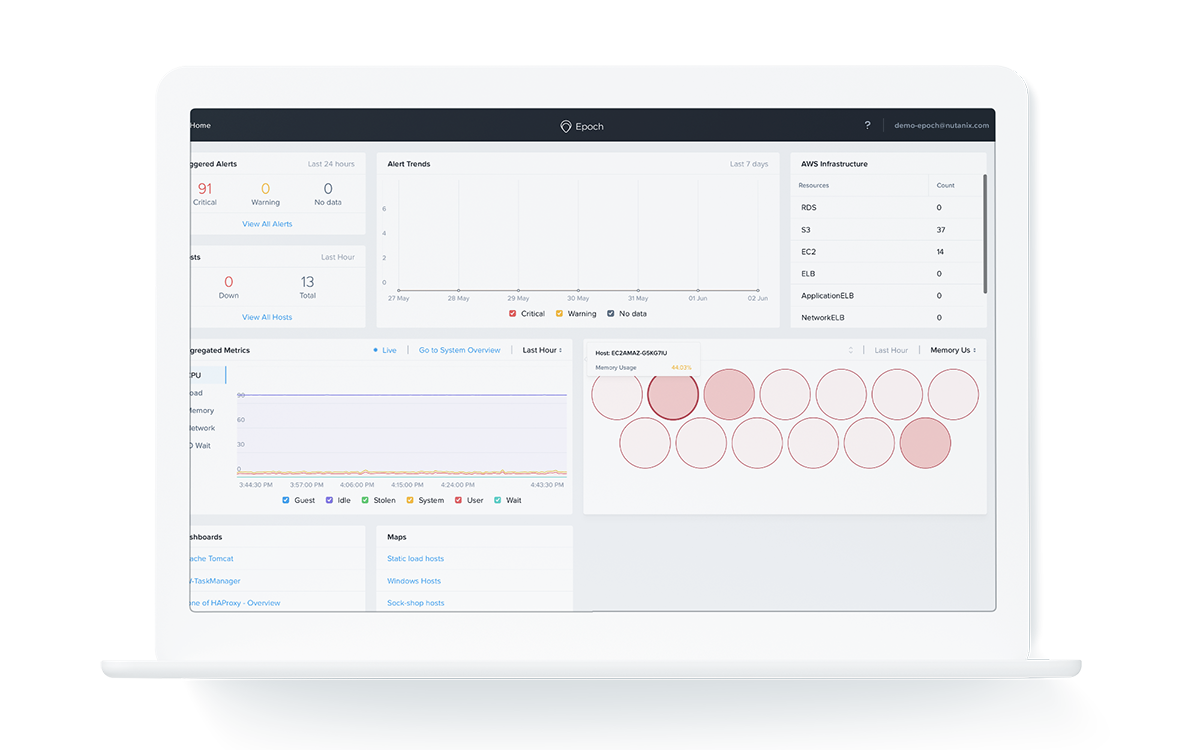
Task: Disable the System CPU series checkbox
Action: (410, 500)
